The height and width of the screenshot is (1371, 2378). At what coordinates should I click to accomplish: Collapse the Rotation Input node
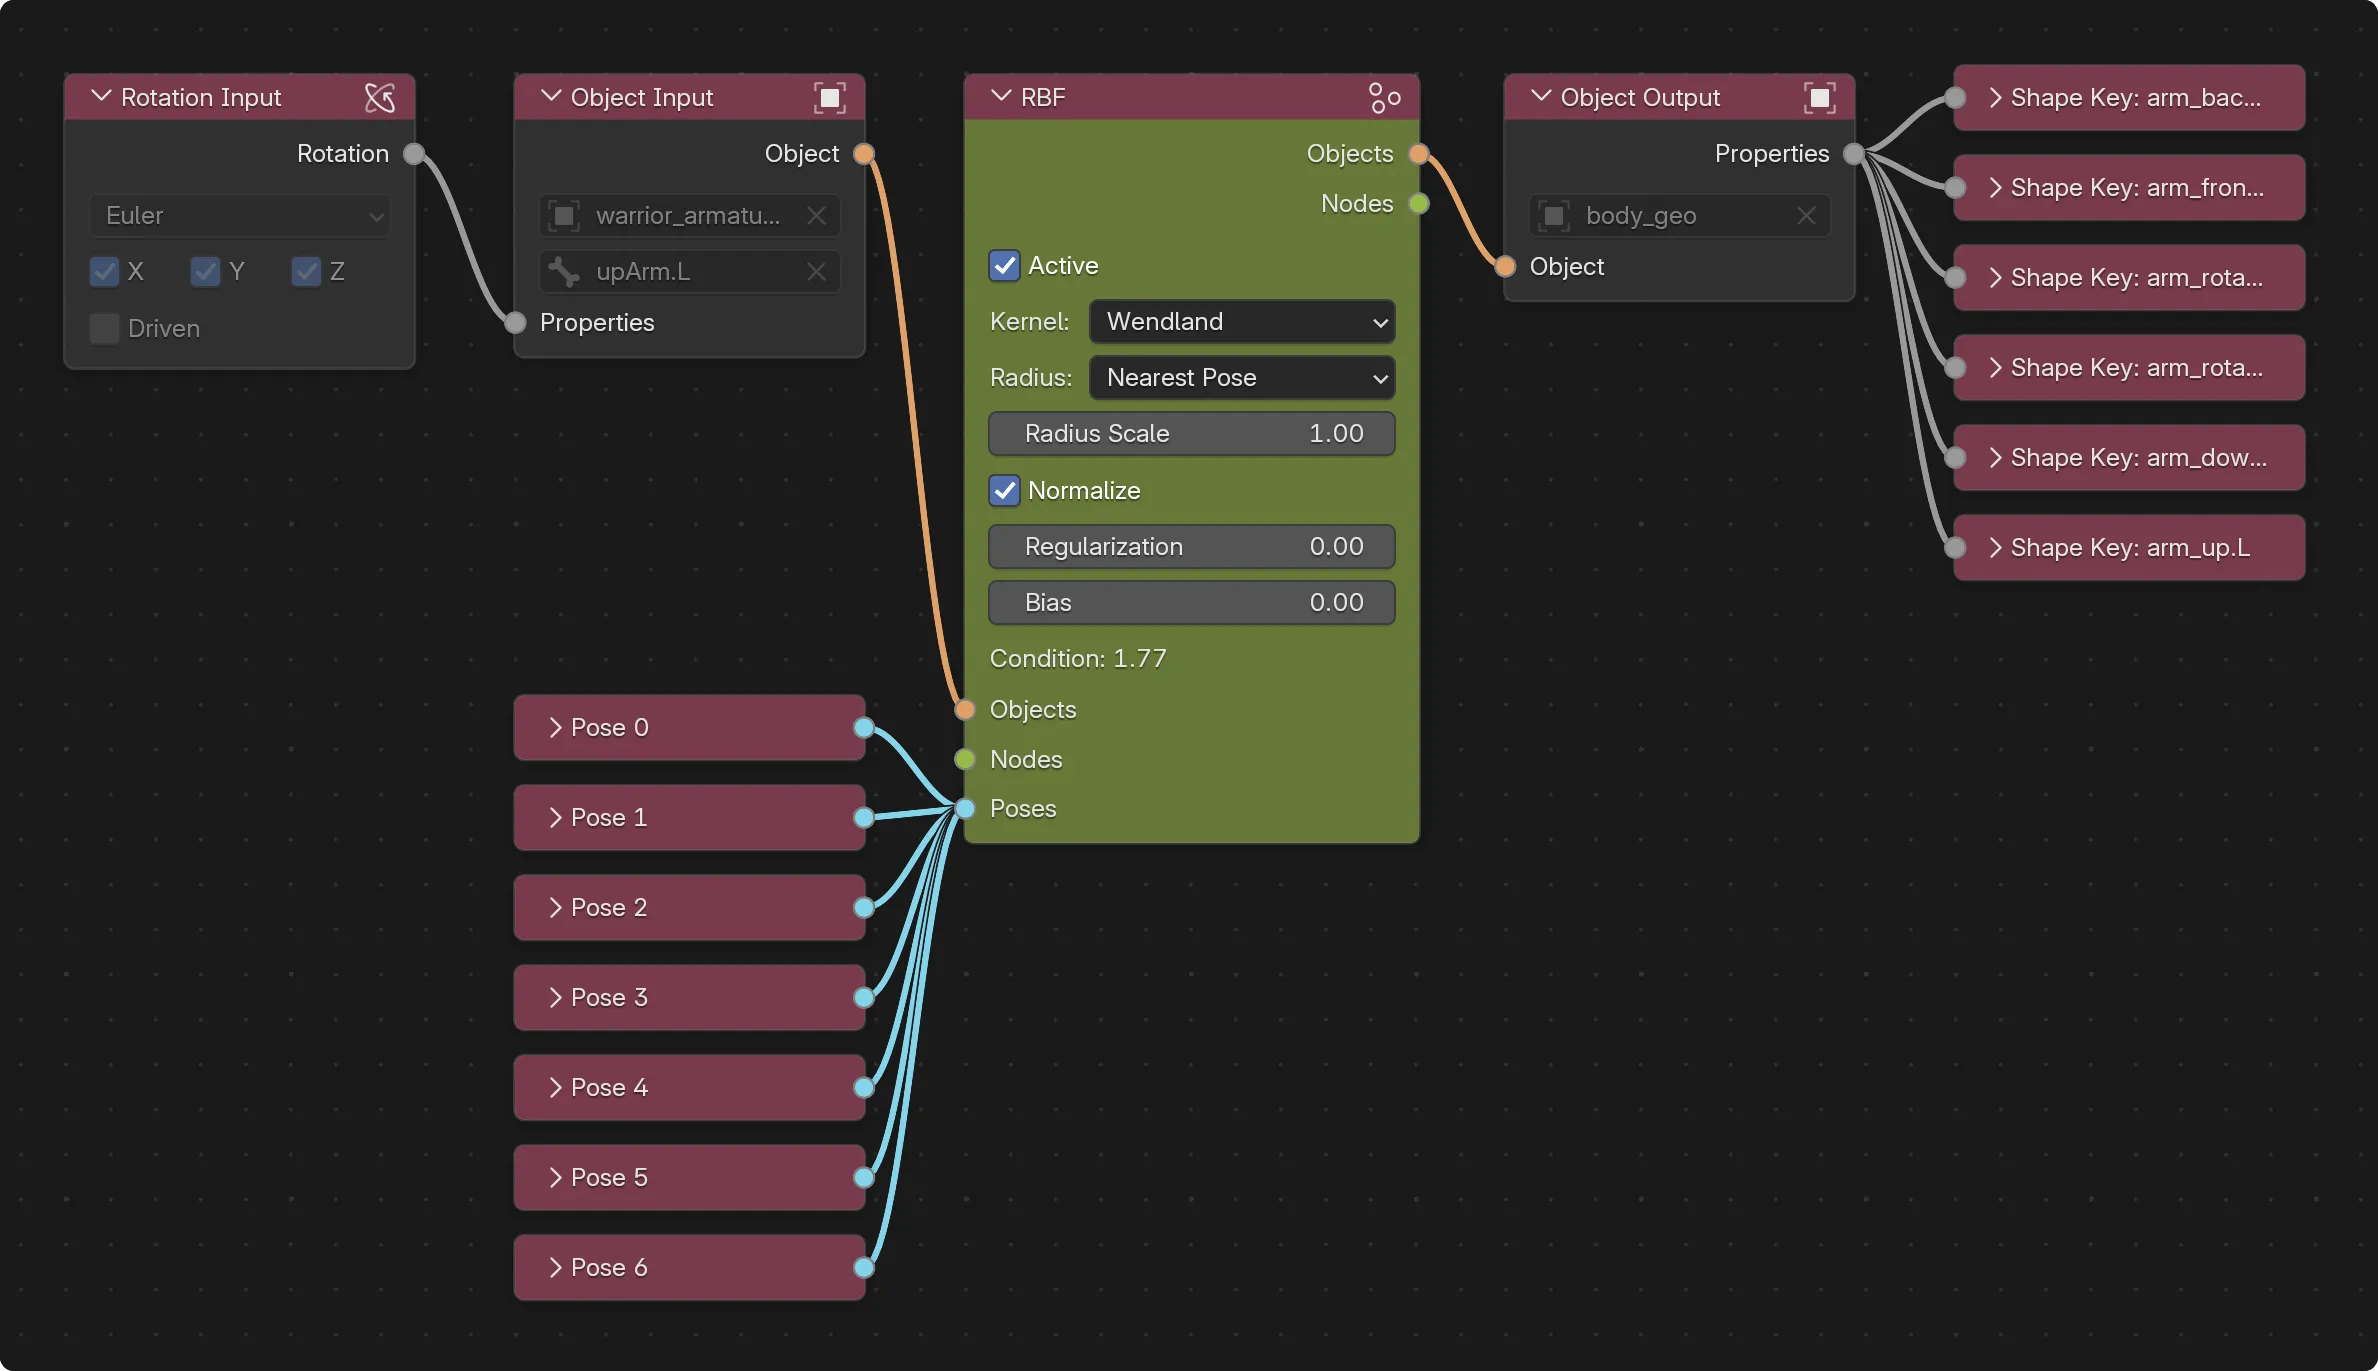pyautogui.click(x=101, y=97)
